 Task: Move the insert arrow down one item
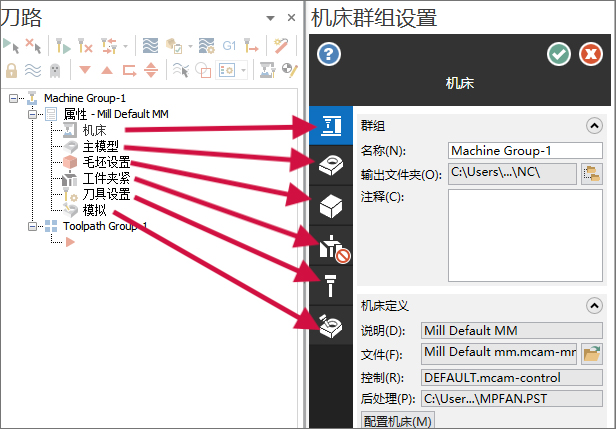click(85, 70)
